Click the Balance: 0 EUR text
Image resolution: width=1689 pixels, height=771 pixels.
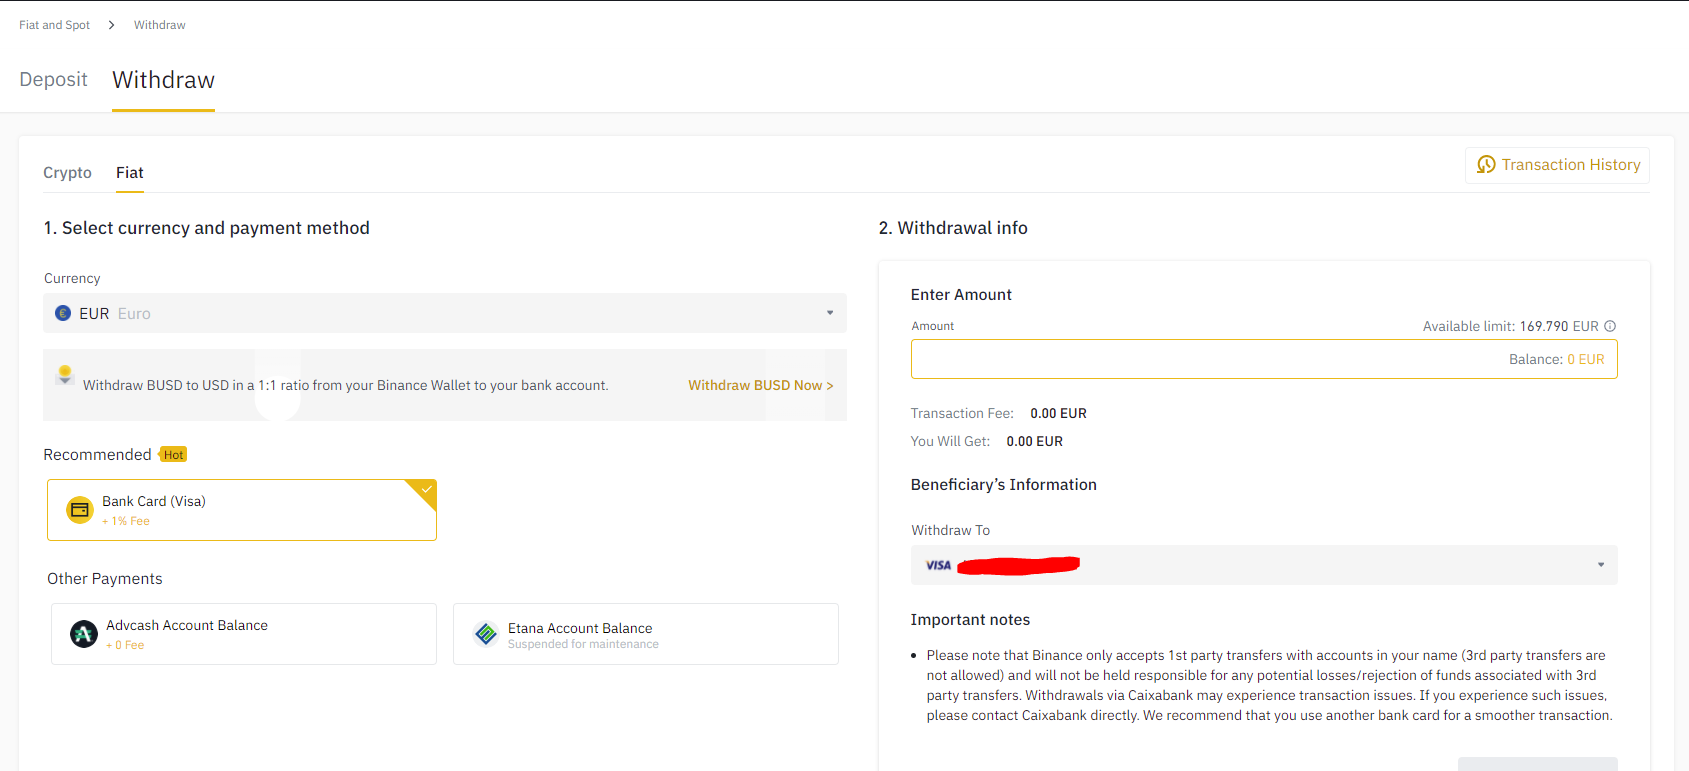[1556, 359]
